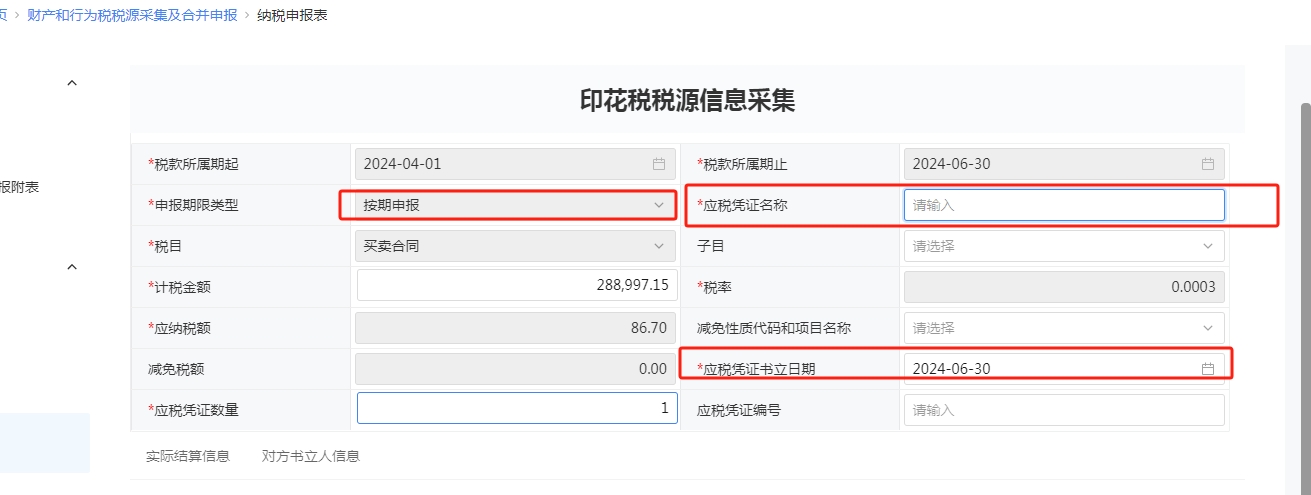The height and width of the screenshot is (495, 1311).
Task: Click the 应税凭证数量 input field
Action: pyautogui.click(x=517, y=409)
